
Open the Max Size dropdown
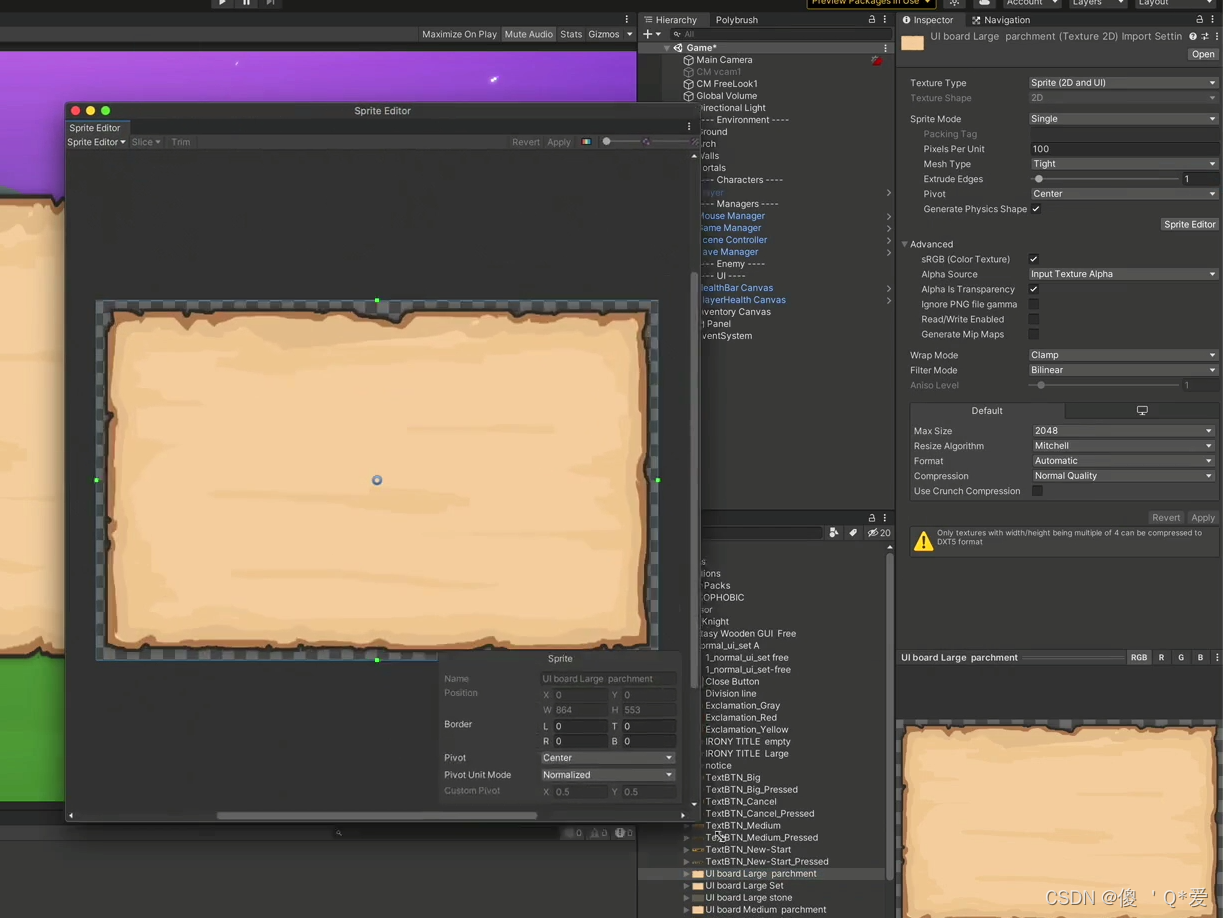(x=1123, y=431)
